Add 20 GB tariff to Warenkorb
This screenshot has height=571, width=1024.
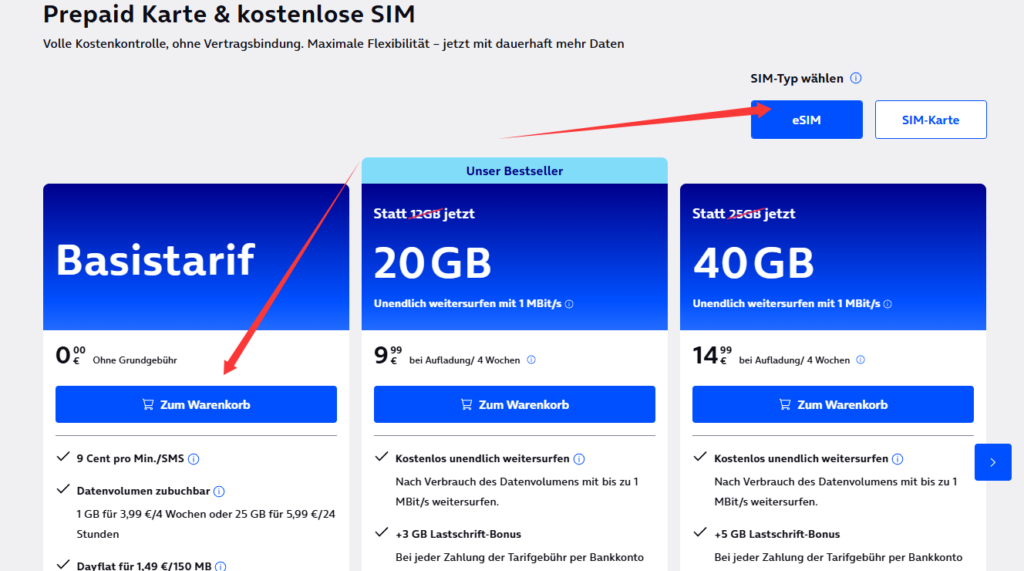click(x=514, y=405)
